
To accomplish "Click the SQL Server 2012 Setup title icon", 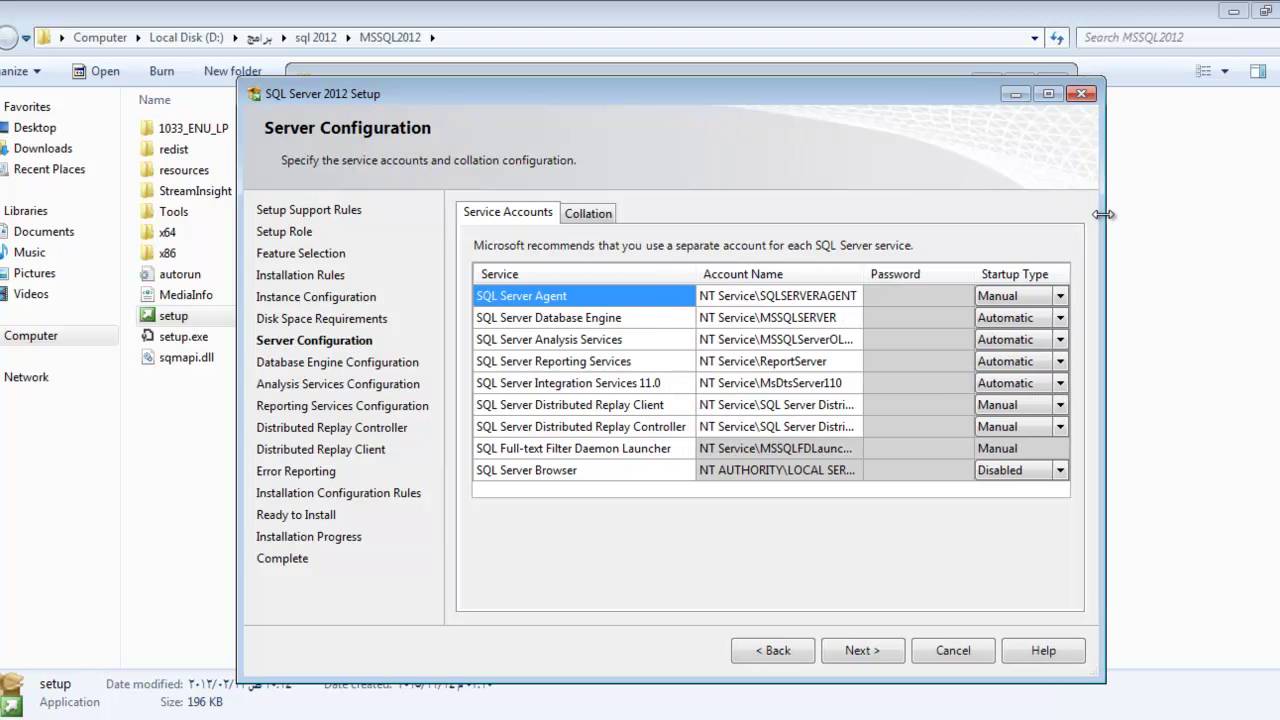I will 255,94.
